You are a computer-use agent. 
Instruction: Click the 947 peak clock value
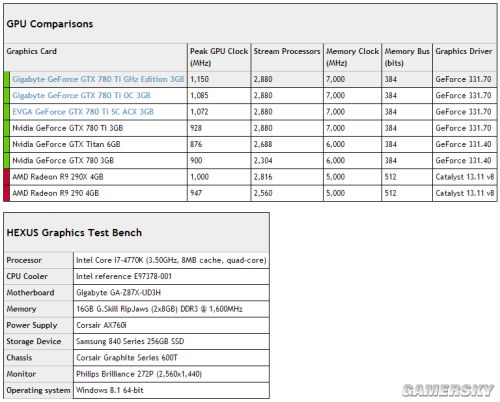pos(196,193)
